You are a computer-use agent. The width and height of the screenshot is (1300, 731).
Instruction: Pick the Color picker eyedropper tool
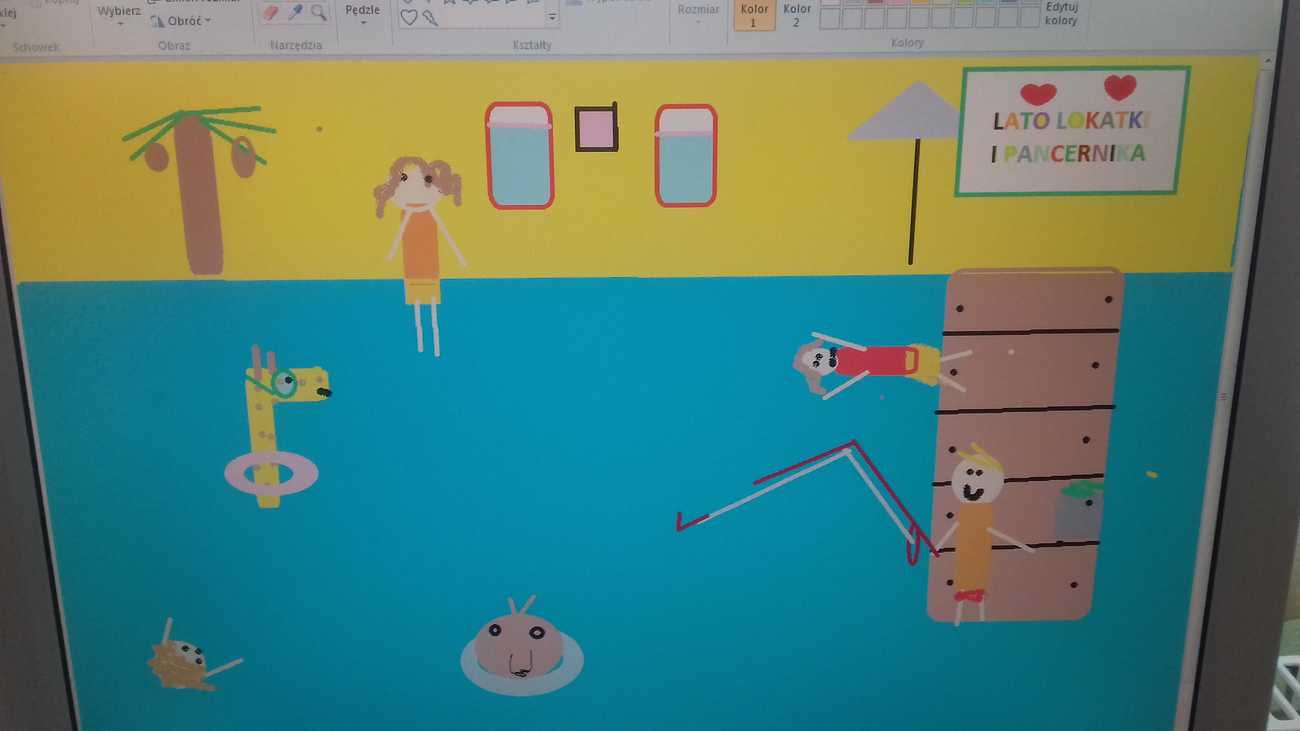click(295, 12)
